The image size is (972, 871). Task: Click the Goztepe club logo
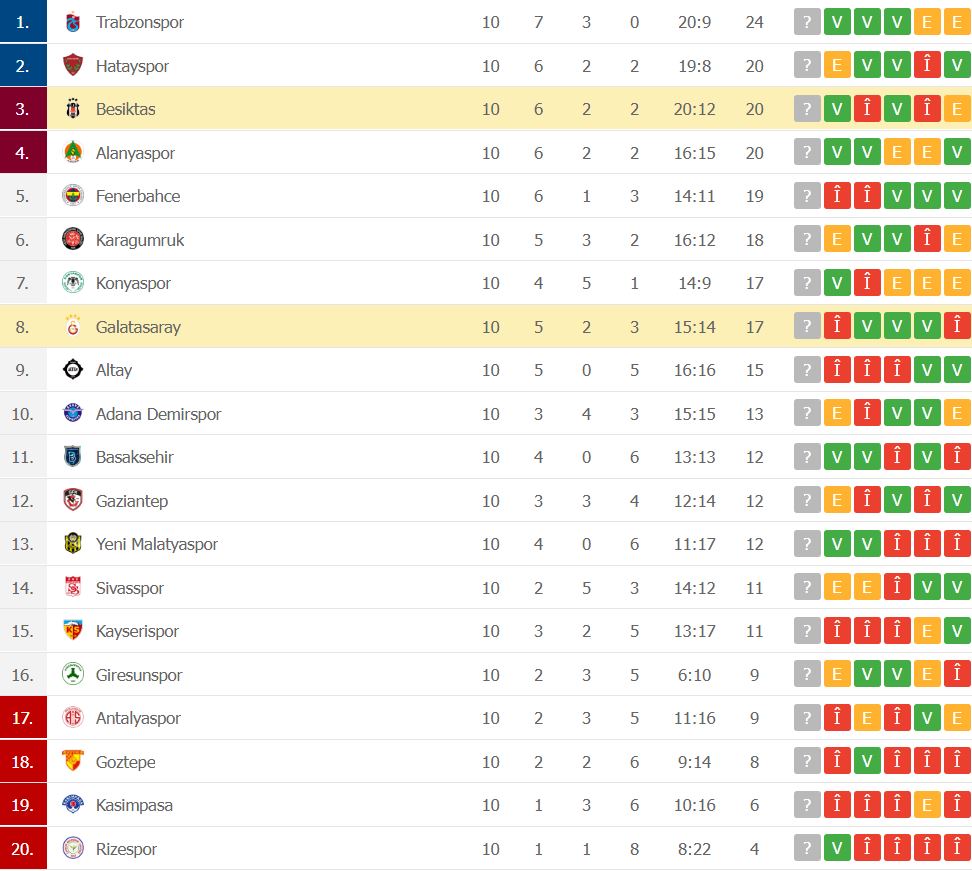[73, 762]
